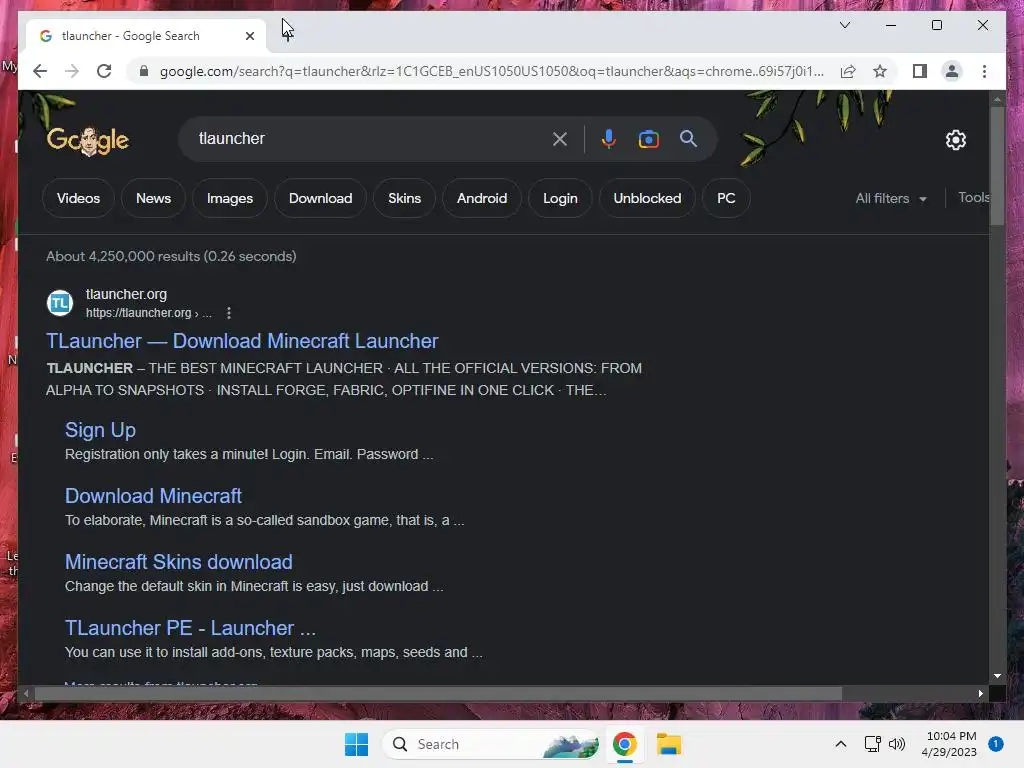Open the TLauncher PE - Launcher sitelink
1024x768 pixels.
pos(191,628)
